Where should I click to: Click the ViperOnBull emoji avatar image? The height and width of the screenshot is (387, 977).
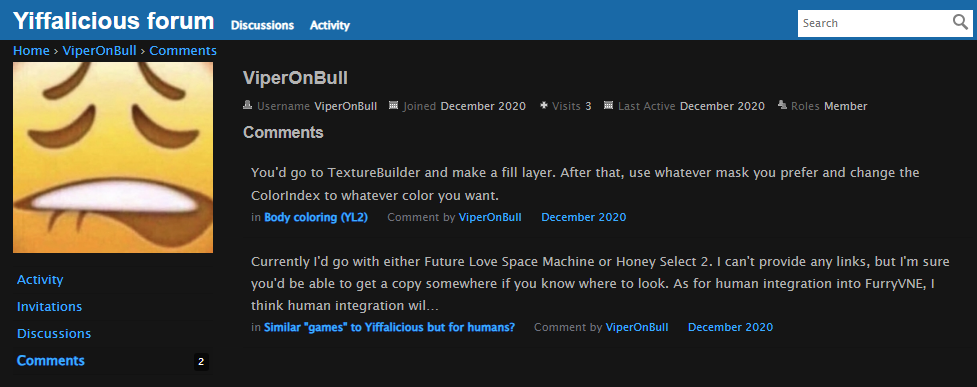[113, 157]
